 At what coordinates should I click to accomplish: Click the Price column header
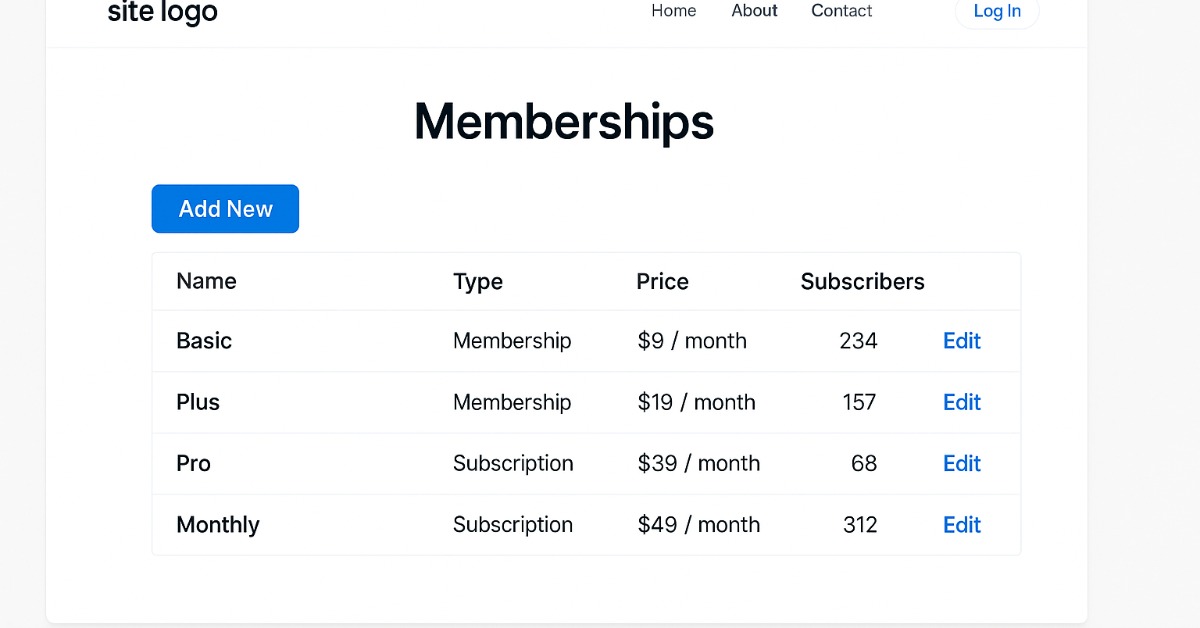coord(662,282)
